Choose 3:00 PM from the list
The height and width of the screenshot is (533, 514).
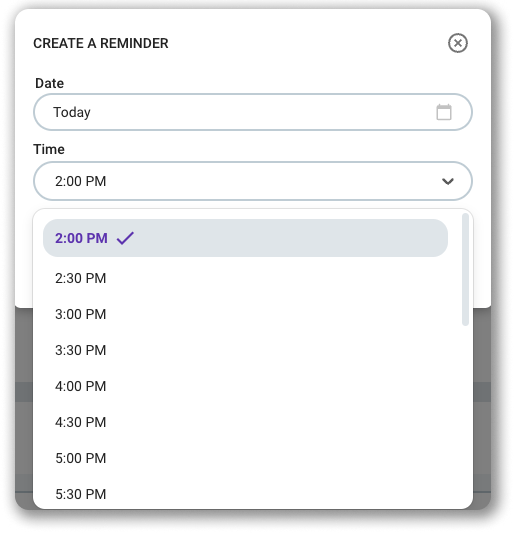245,314
